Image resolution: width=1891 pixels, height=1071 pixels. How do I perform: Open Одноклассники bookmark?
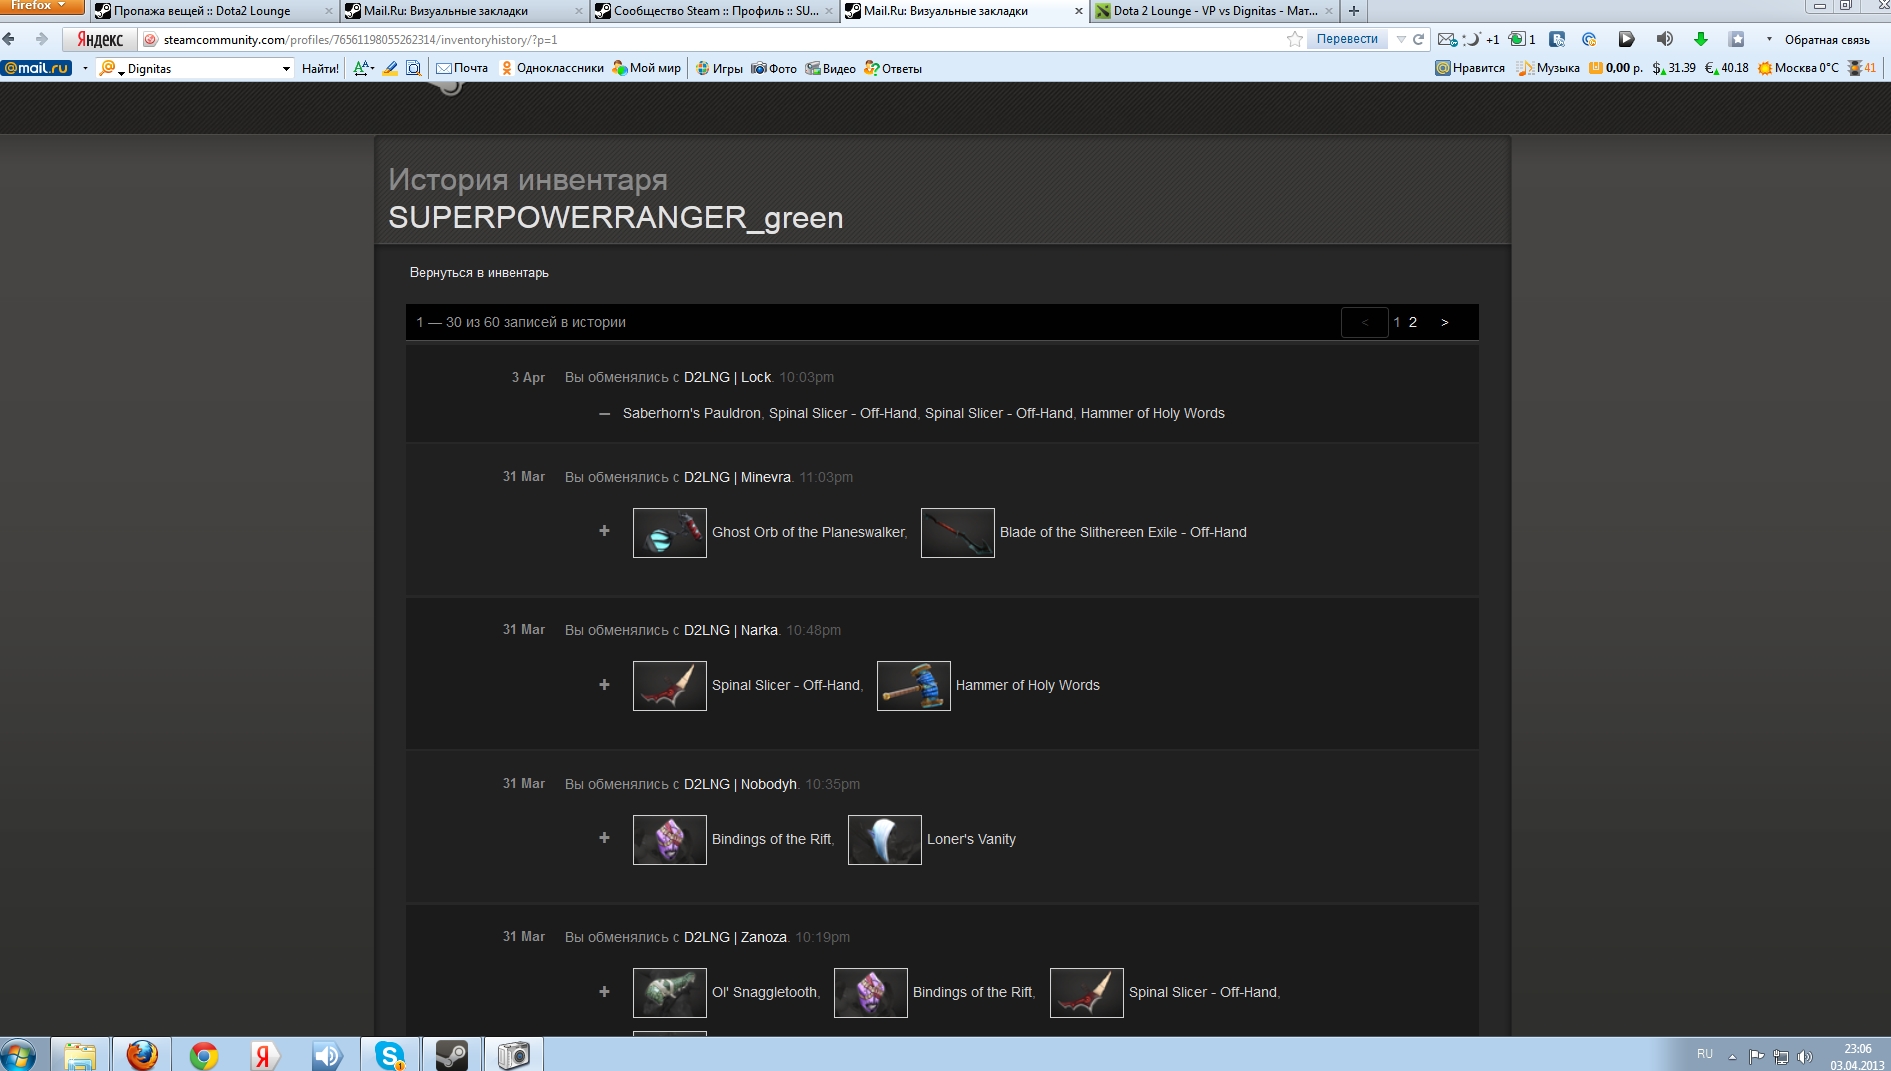tap(552, 68)
